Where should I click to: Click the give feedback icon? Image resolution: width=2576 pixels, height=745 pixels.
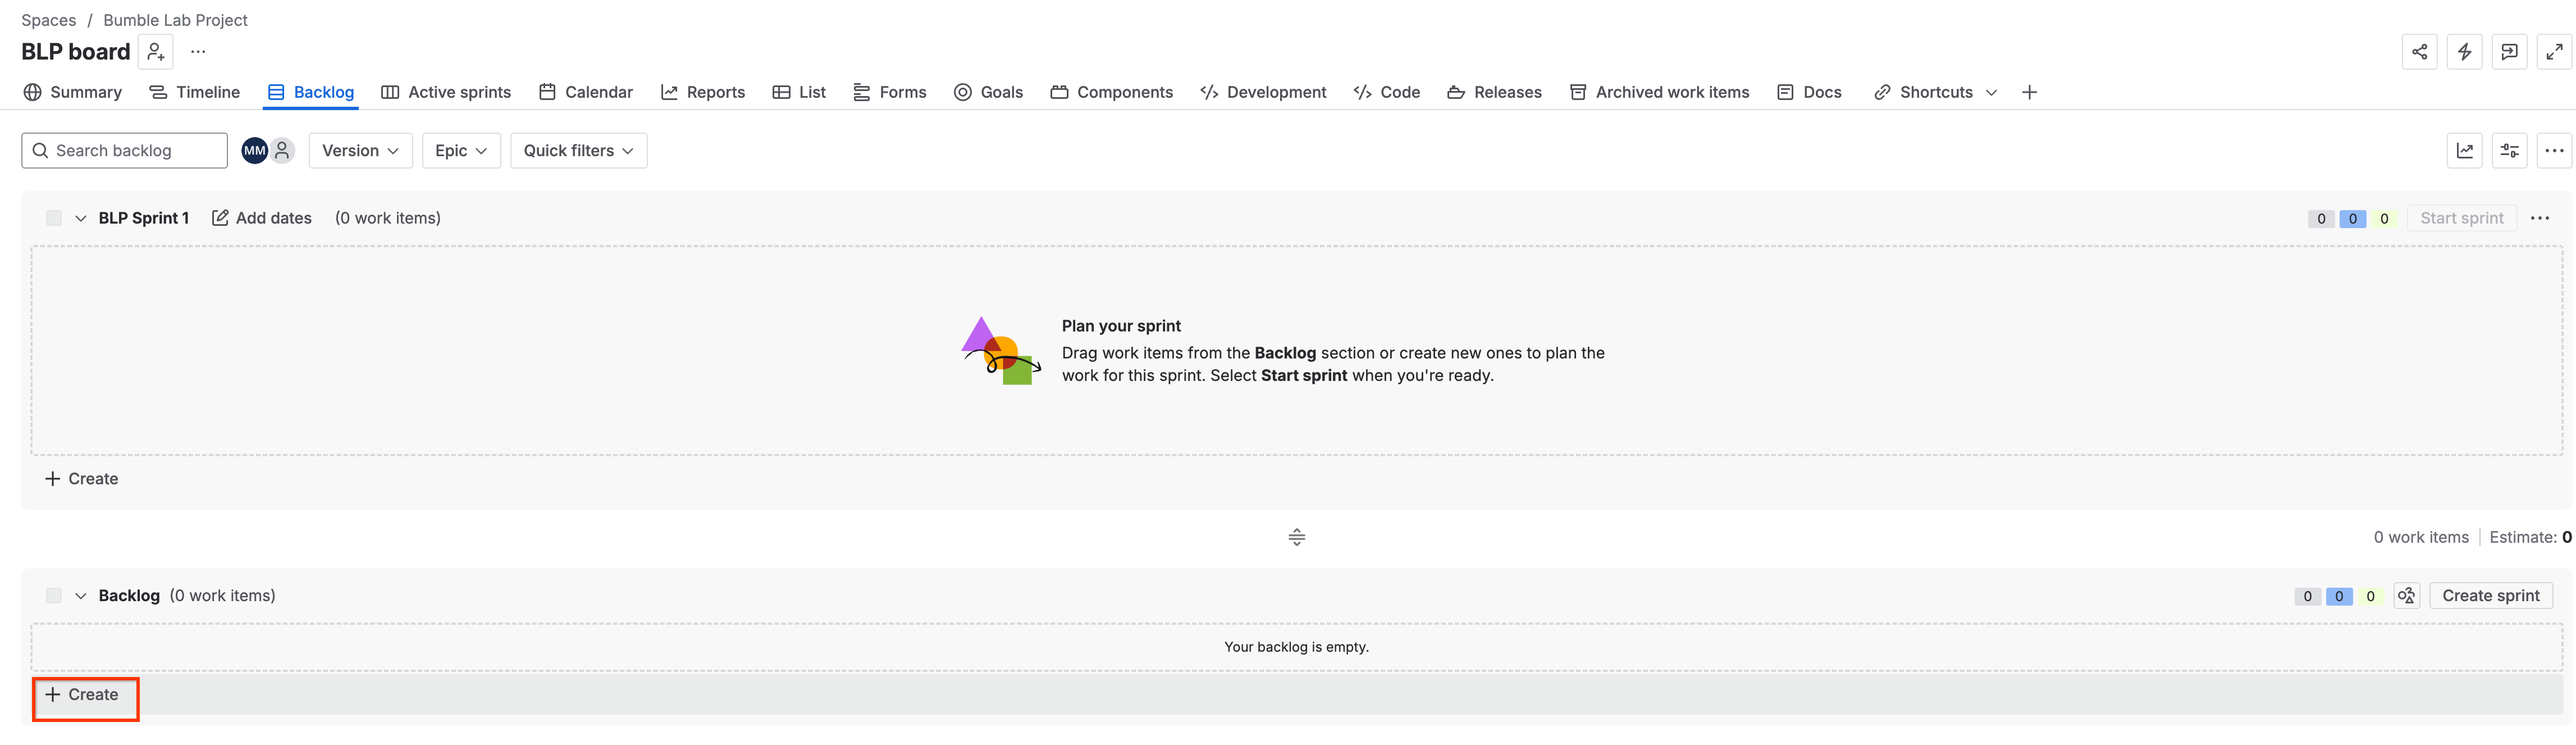pos(2509,52)
